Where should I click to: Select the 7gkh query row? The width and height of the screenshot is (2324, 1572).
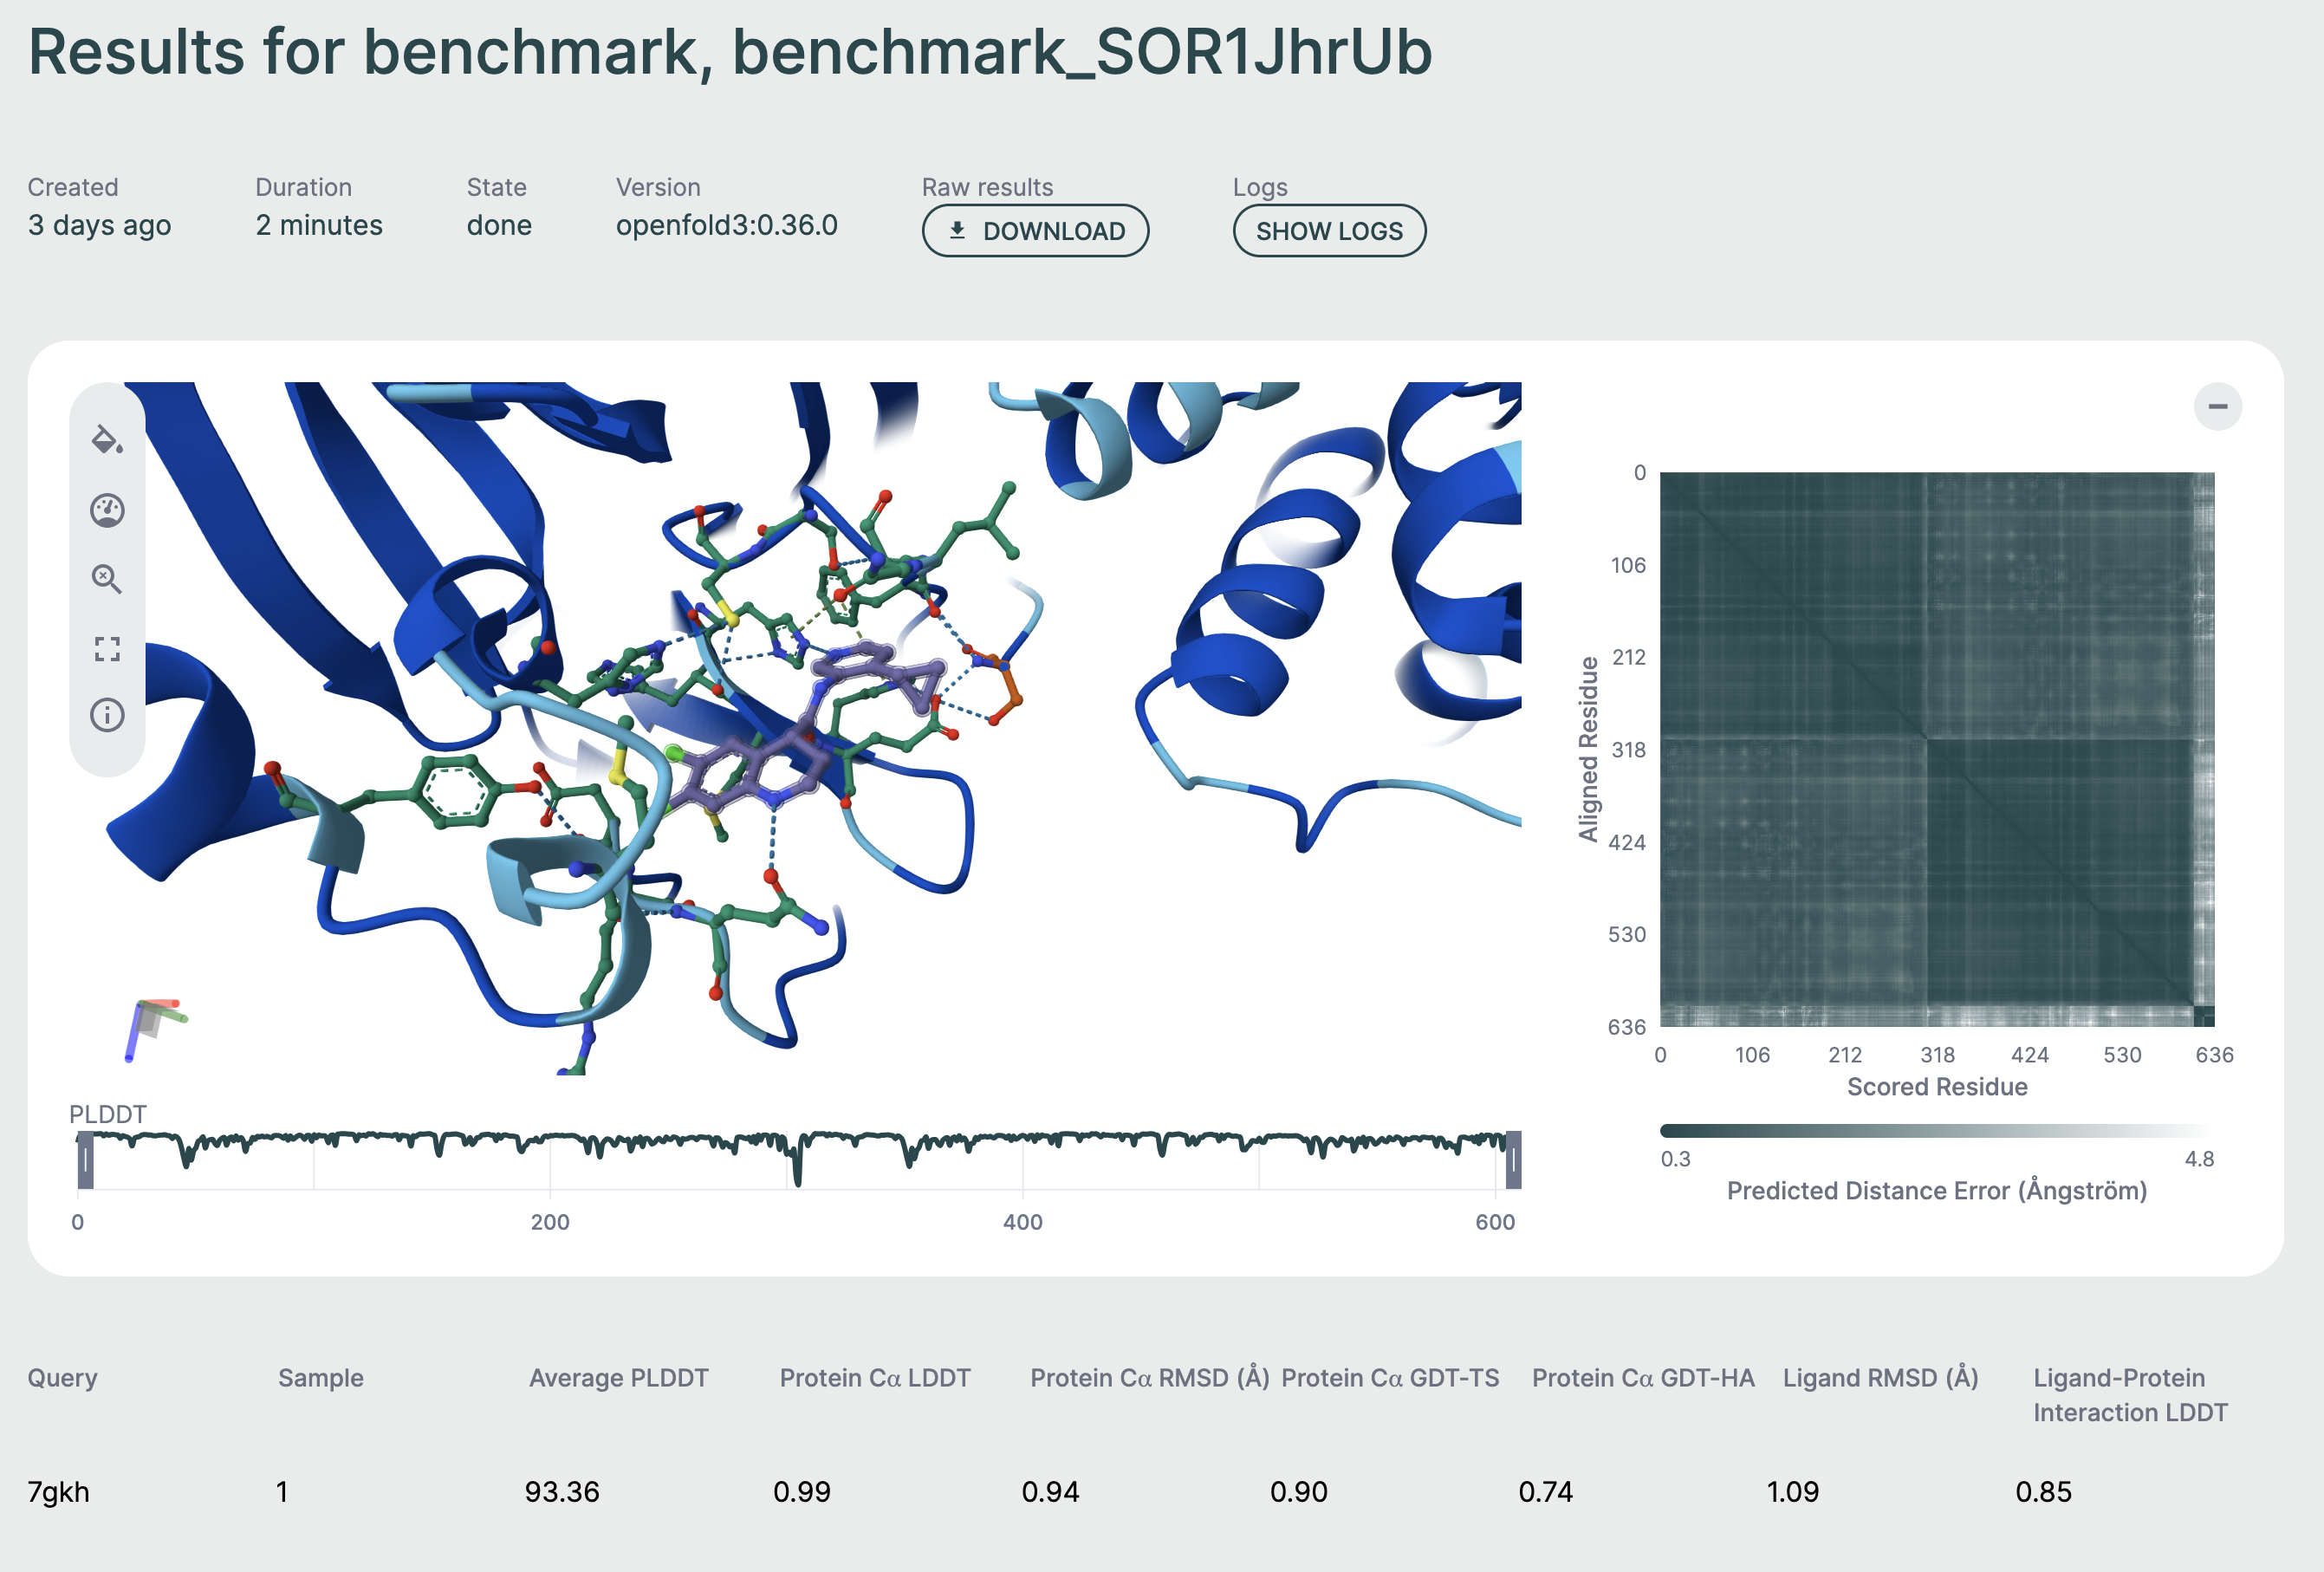(x=58, y=1492)
